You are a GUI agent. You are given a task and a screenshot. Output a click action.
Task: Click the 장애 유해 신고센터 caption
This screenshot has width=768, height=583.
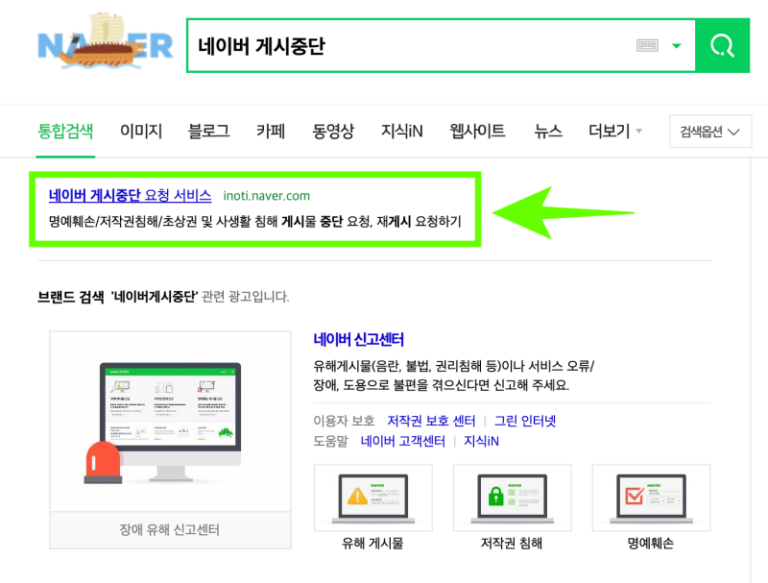pyautogui.click(x=170, y=530)
